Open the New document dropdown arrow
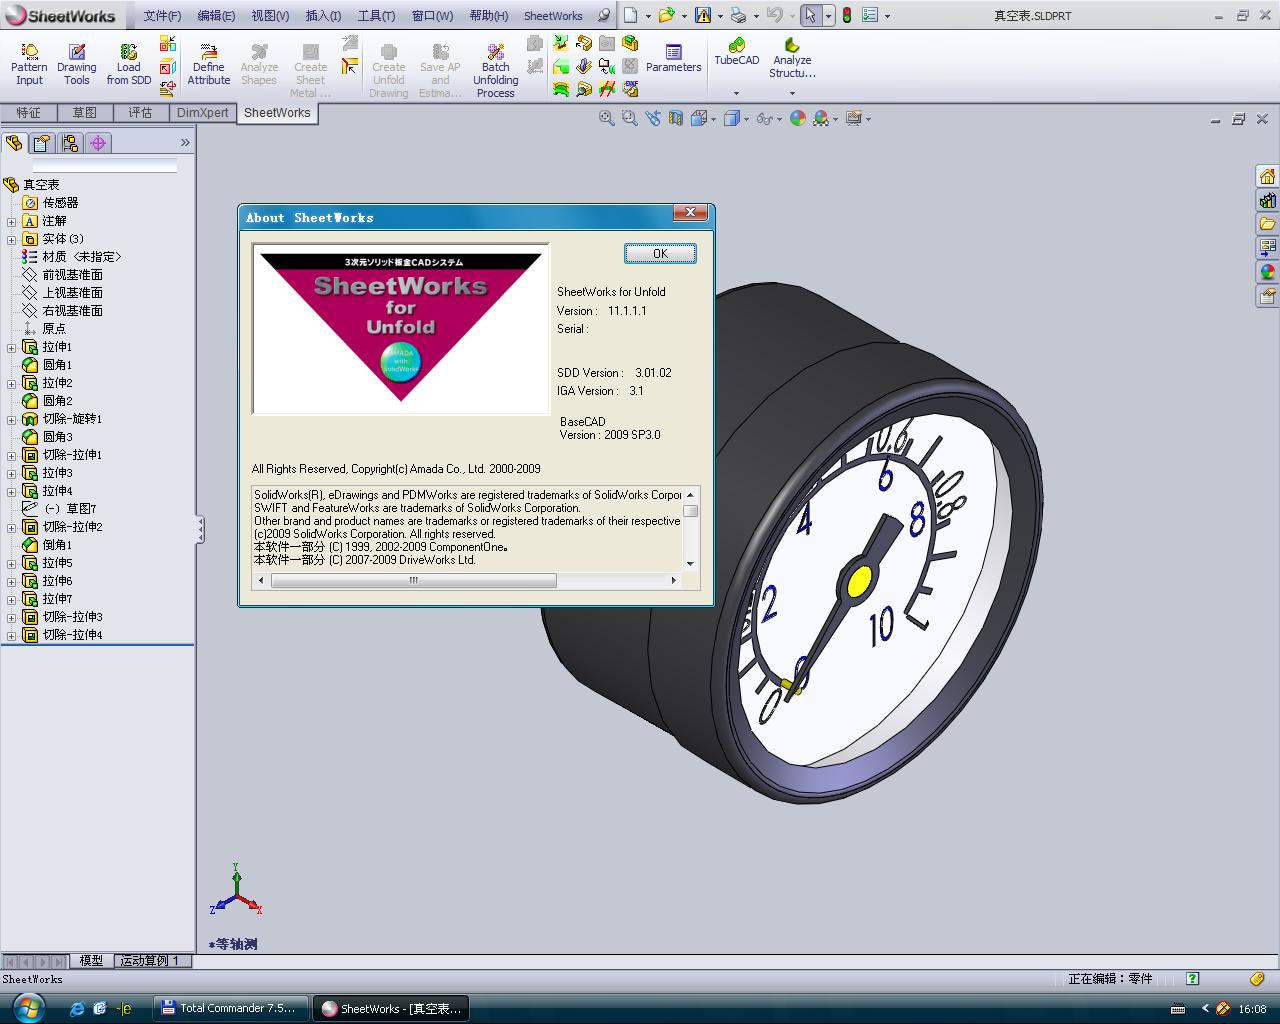The height and width of the screenshot is (1024, 1280). [648, 16]
